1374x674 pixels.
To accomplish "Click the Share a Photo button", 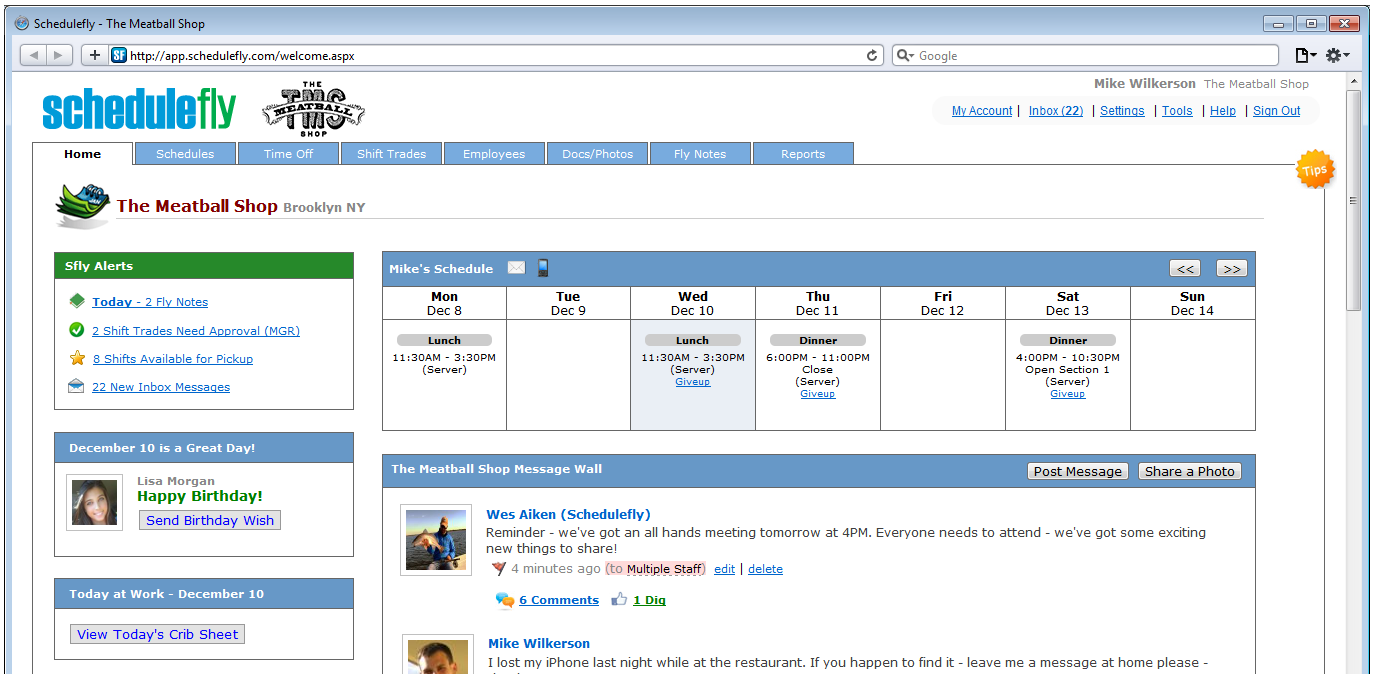I will (1190, 471).
